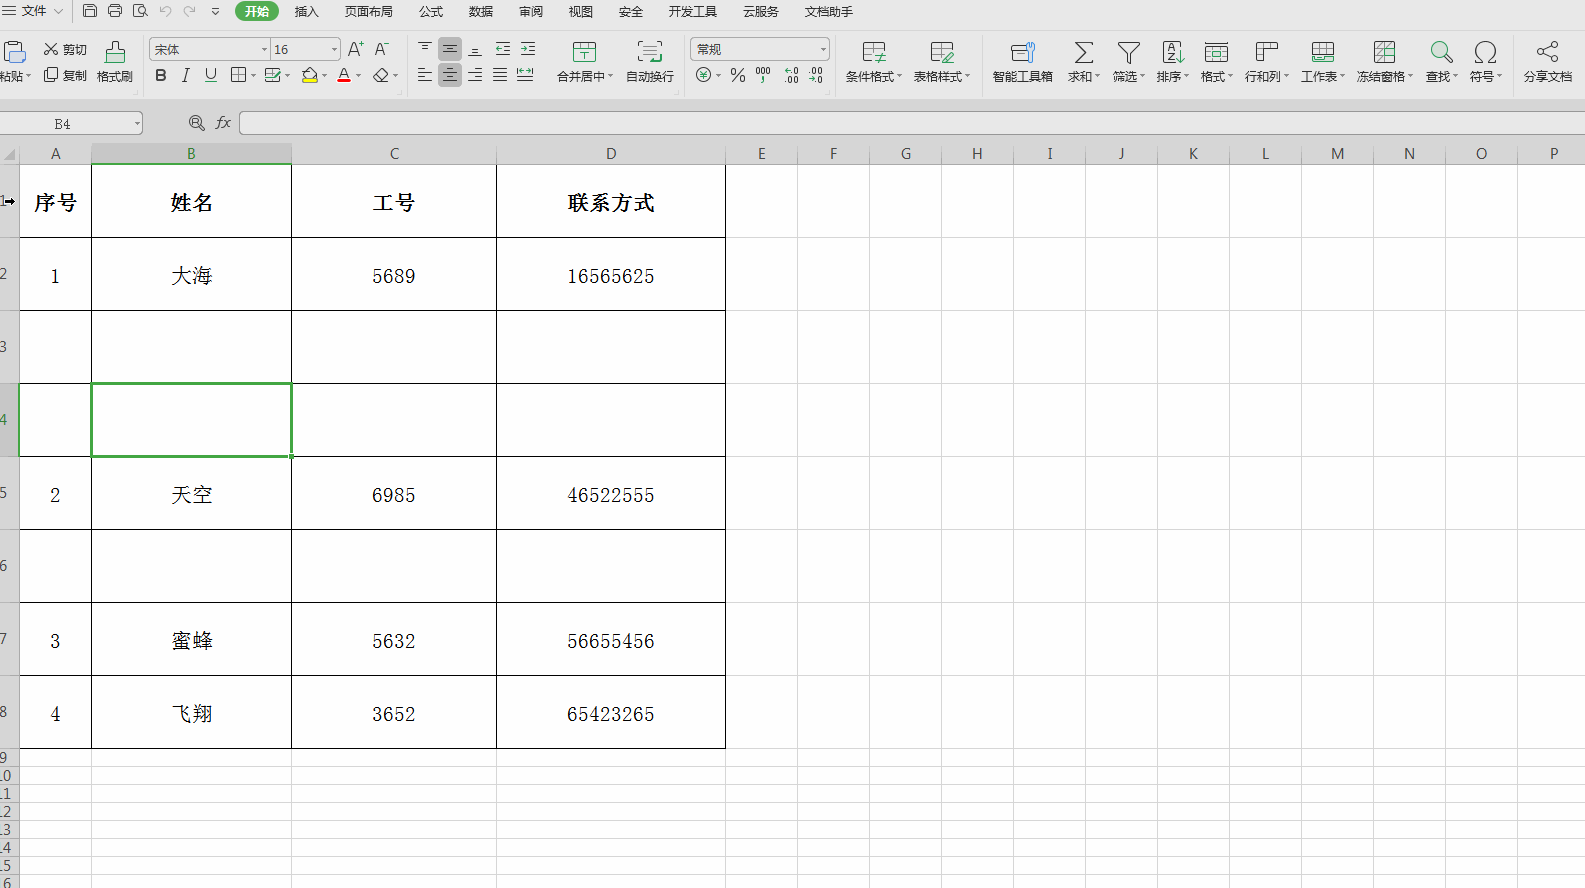This screenshot has width=1585, height=888.
Task: Switch to the 开发工具 tab
Action: click(x=693, y=12)
